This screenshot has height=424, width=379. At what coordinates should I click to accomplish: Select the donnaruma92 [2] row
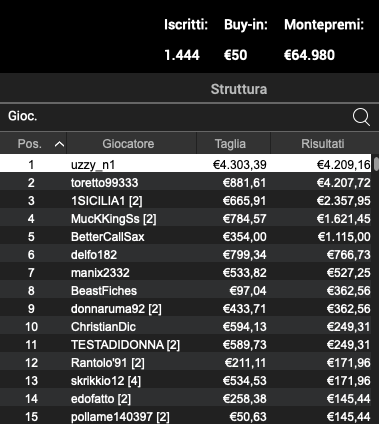point(186,308)
